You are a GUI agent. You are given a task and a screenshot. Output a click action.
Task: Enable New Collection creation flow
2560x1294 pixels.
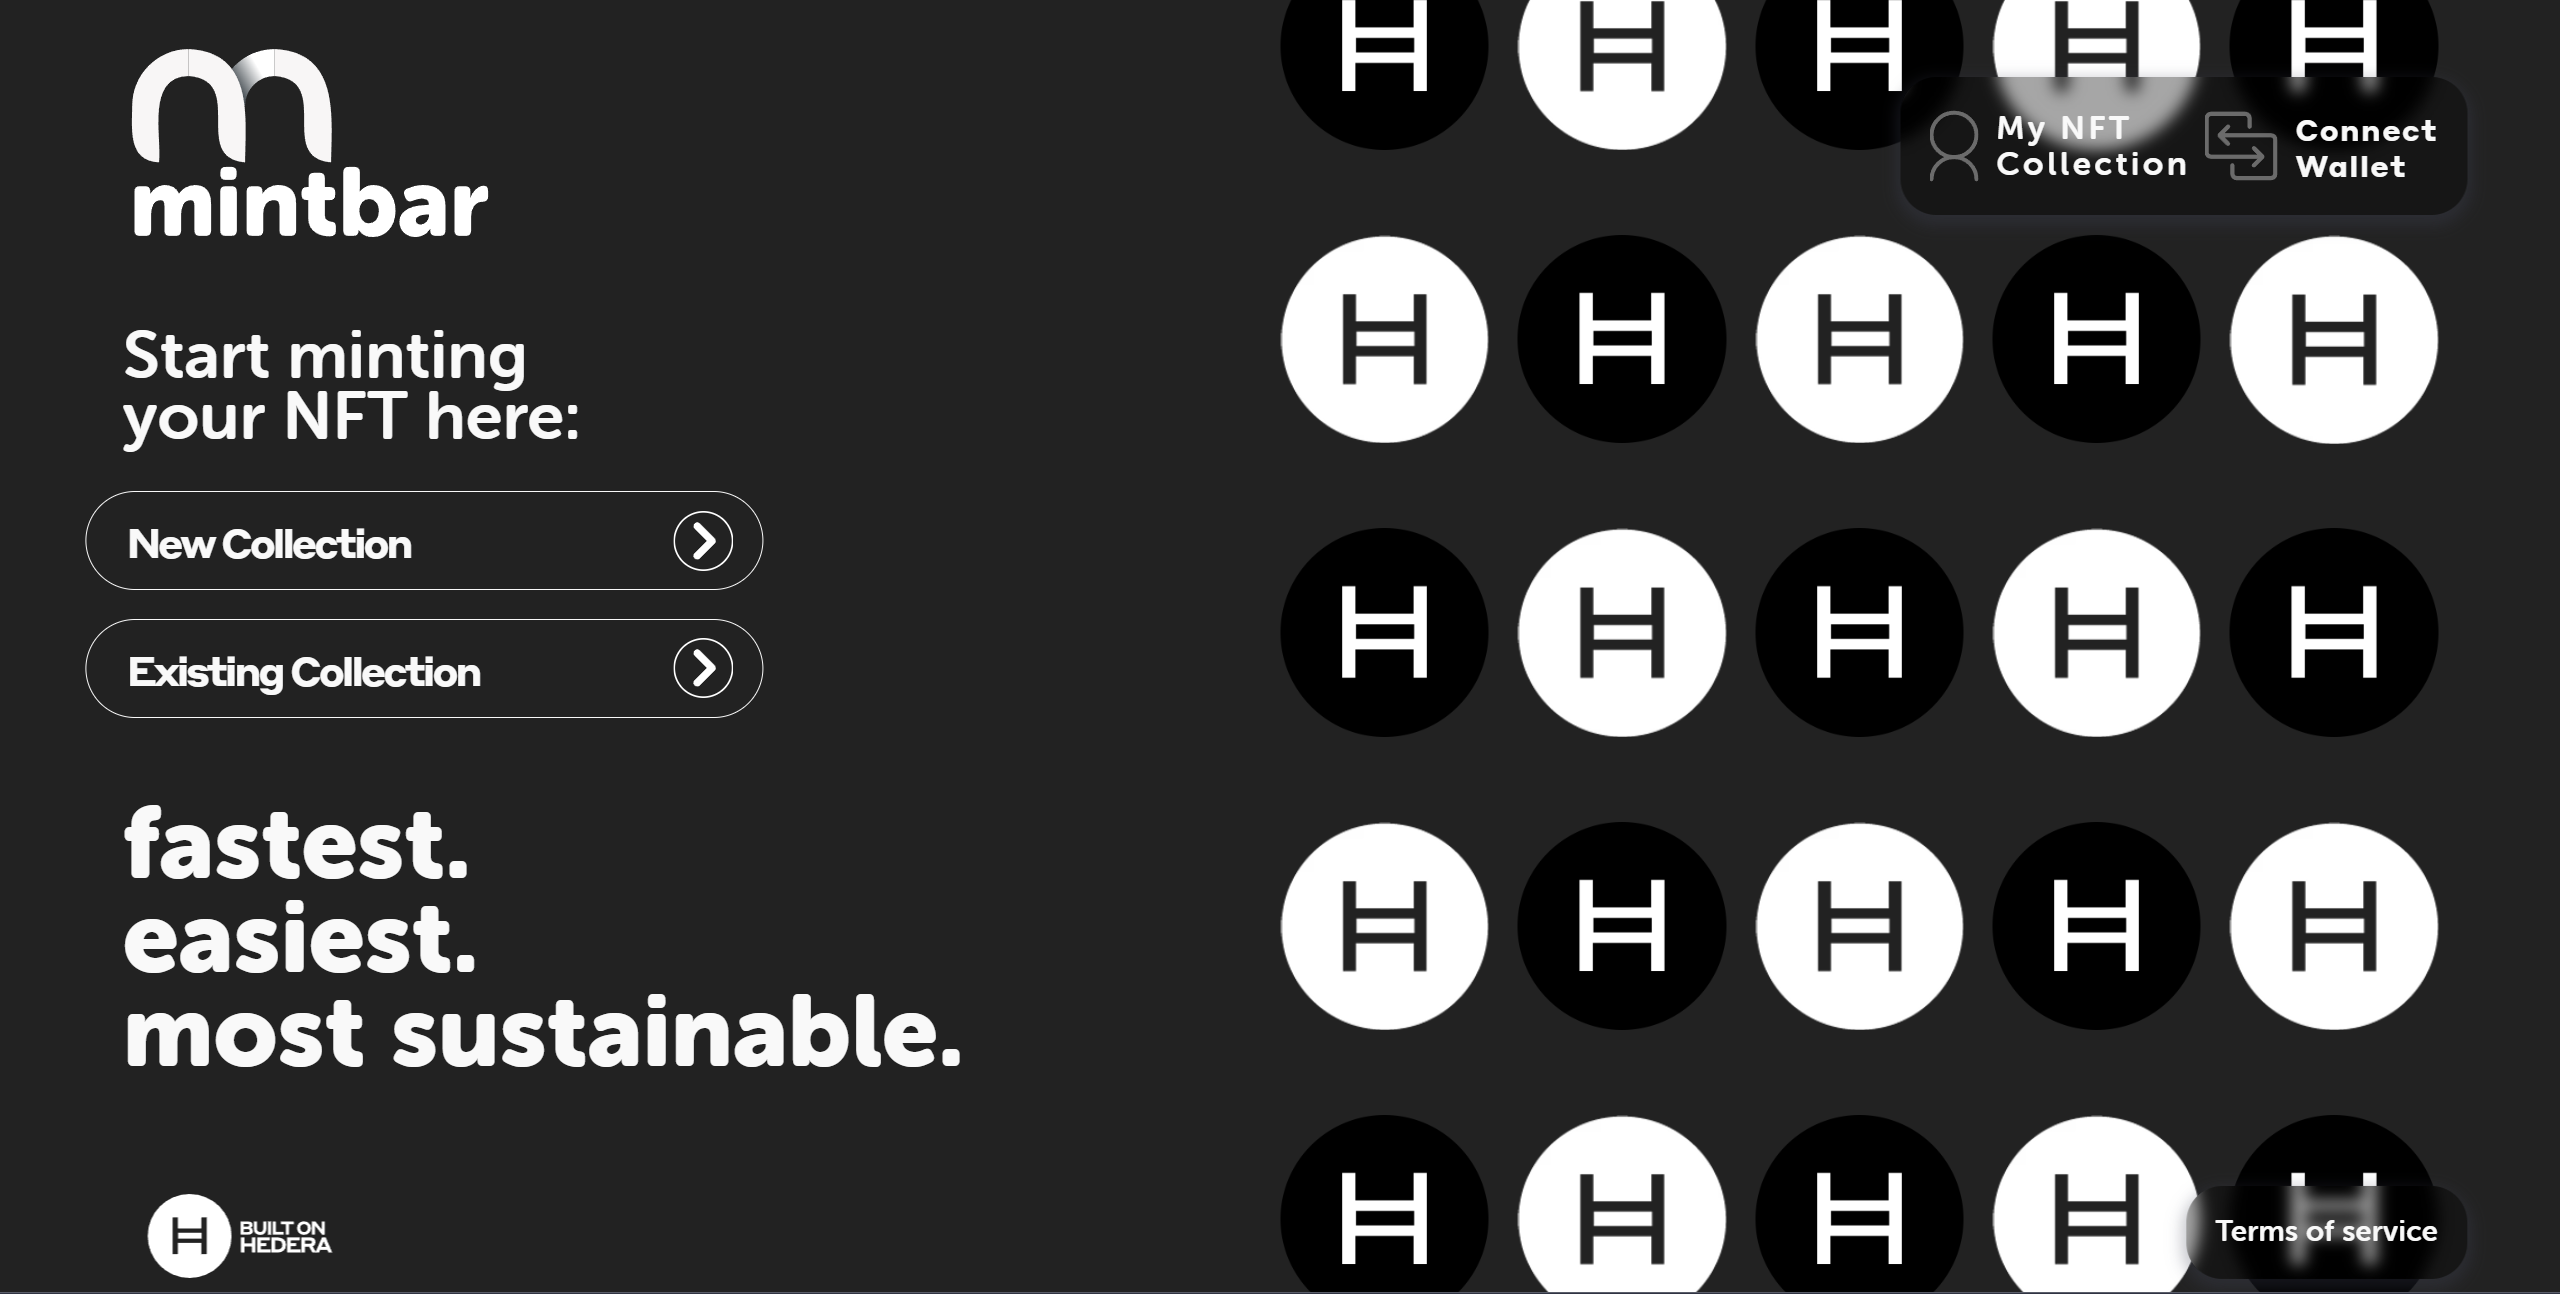pos(426,541)
